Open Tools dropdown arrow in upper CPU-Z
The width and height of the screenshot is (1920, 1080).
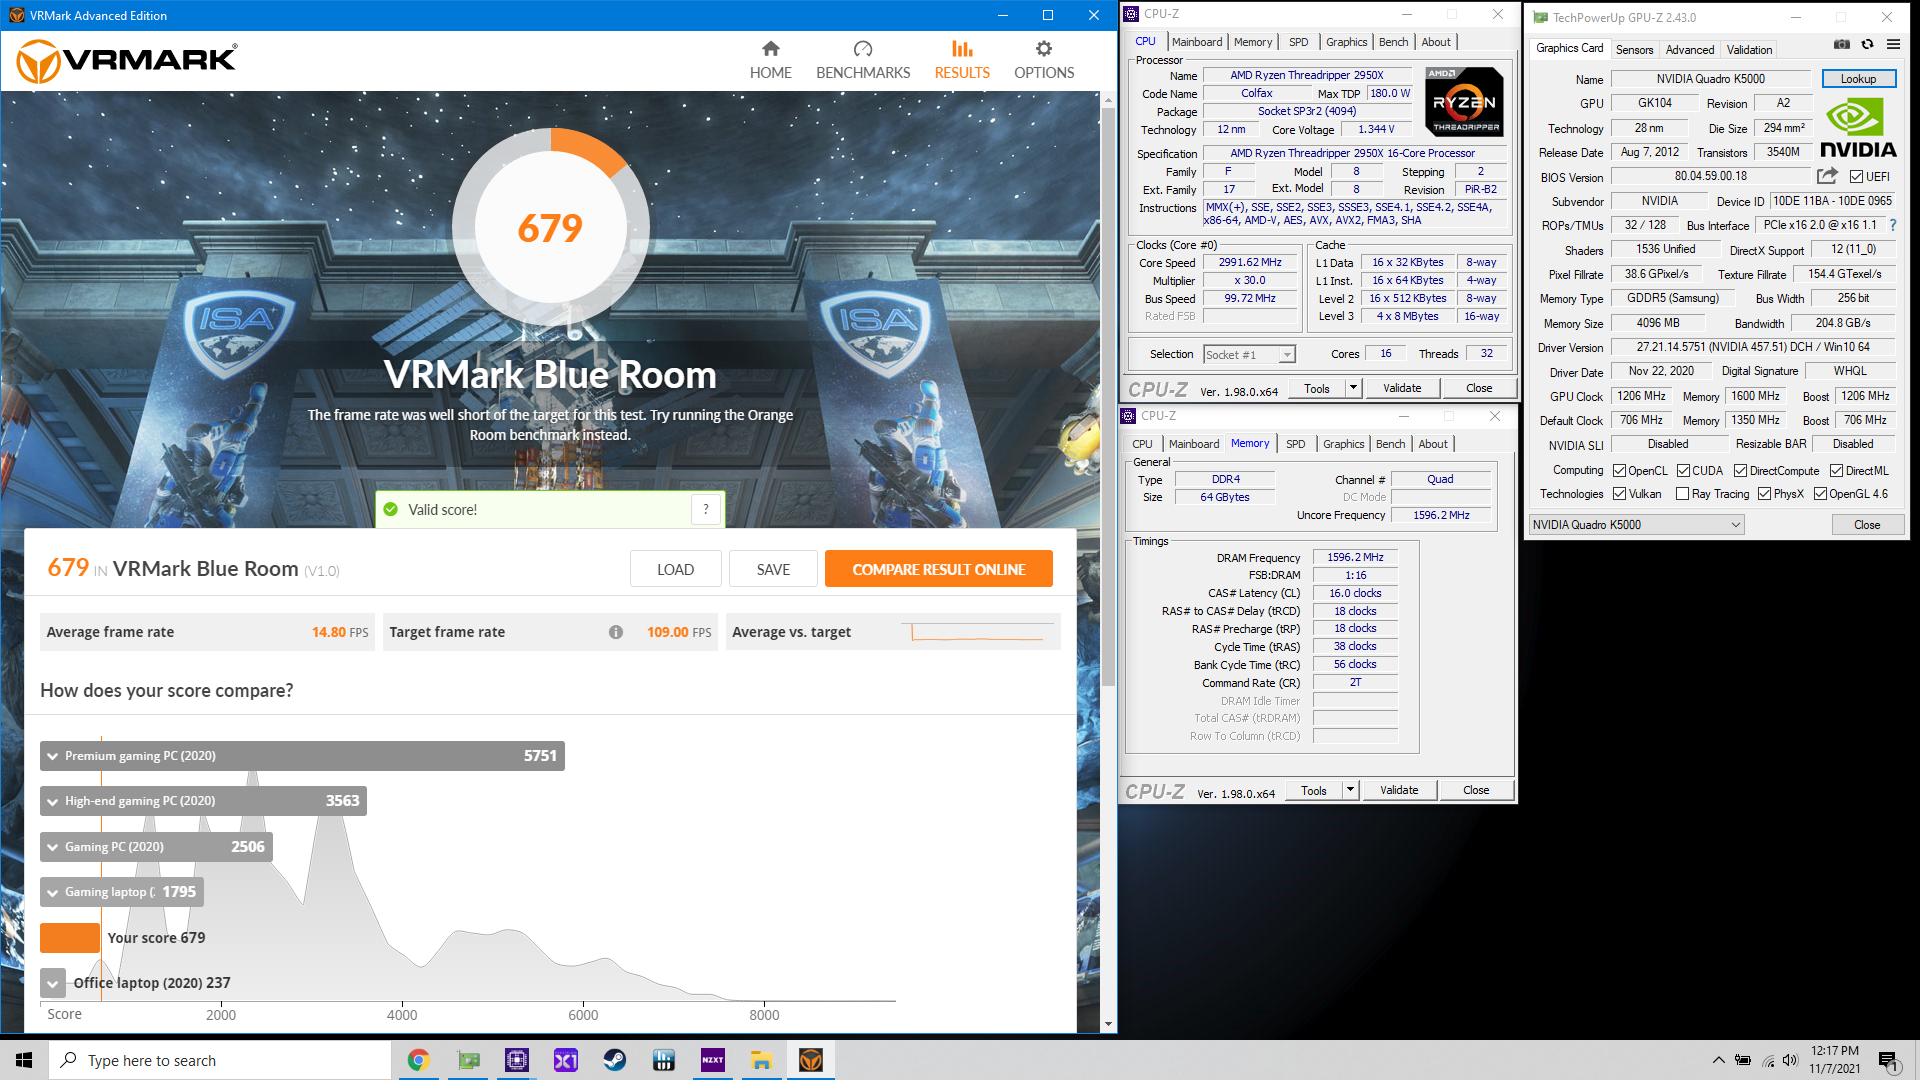coord(1353,388)
